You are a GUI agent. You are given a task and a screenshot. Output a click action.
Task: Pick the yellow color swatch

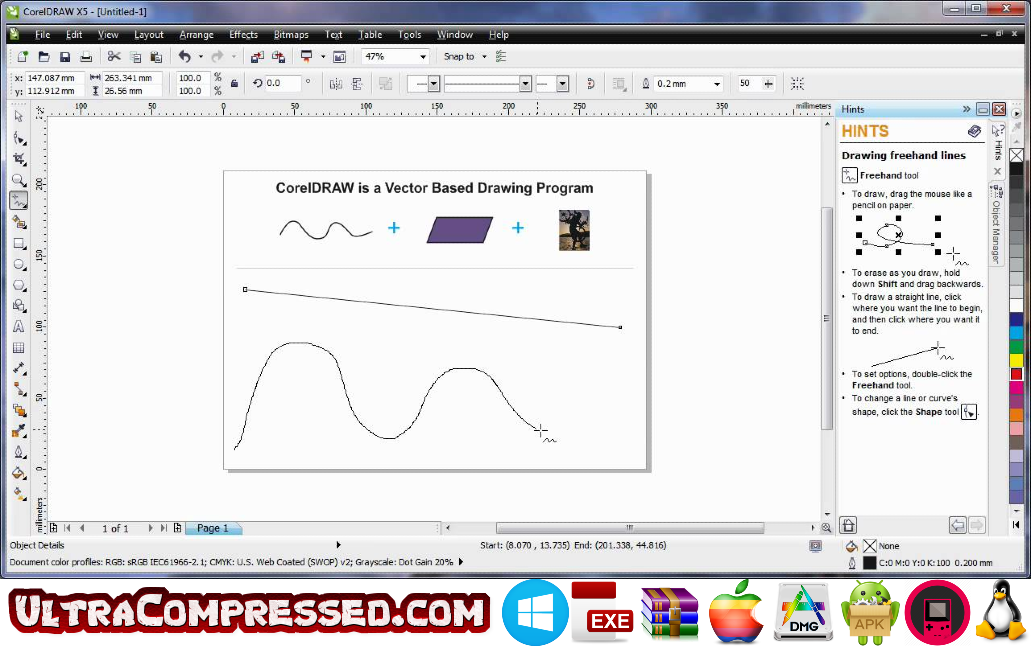pyautogui.click(x=1016, y=360)
